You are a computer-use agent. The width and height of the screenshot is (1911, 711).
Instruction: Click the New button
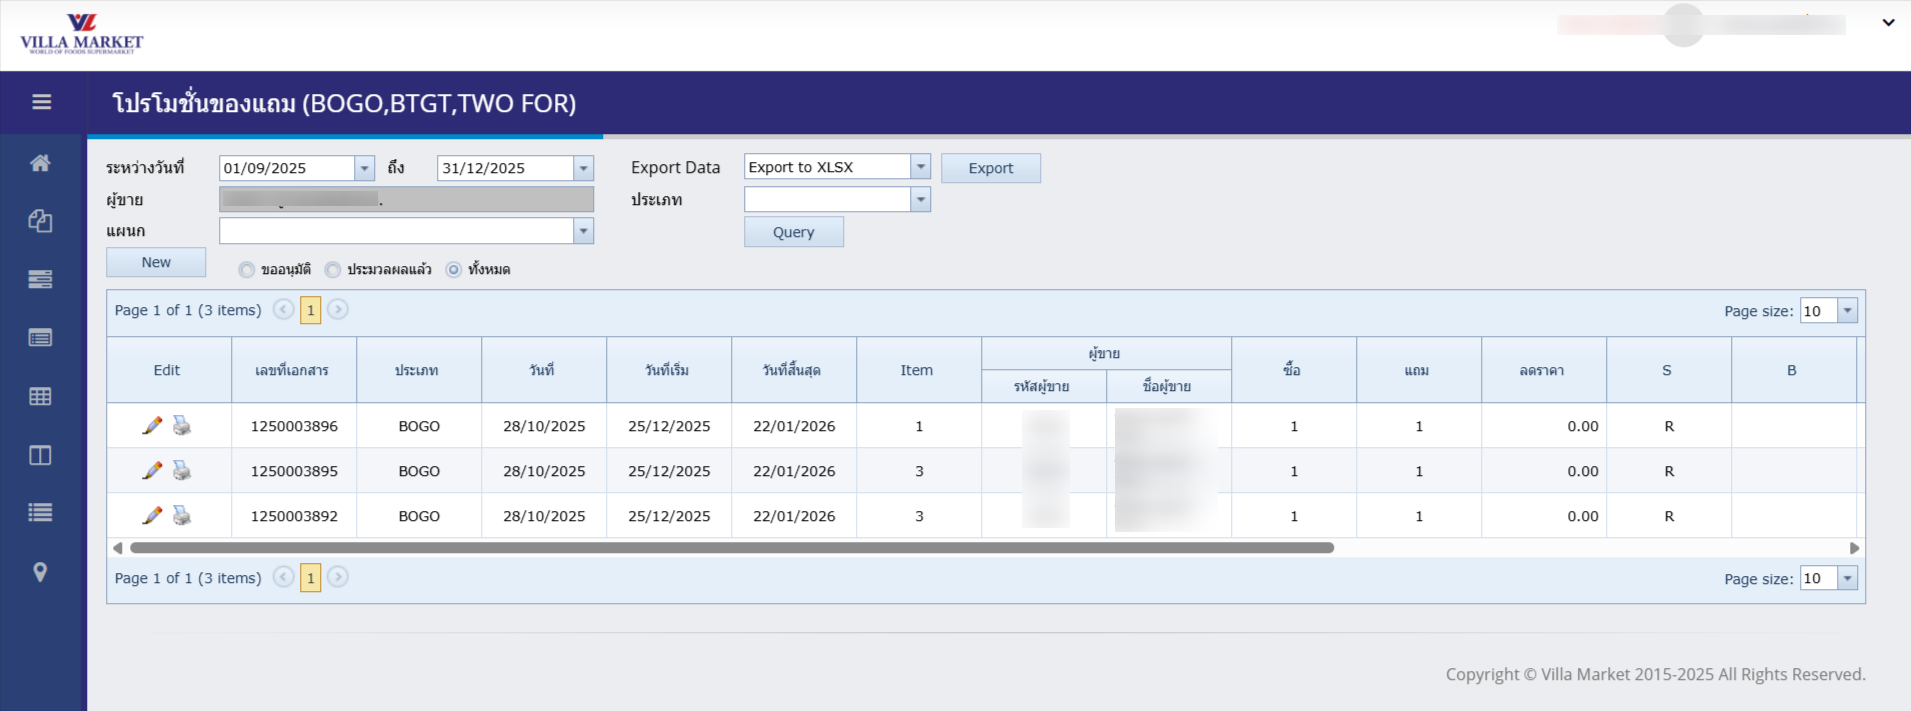tap(156, 262)
